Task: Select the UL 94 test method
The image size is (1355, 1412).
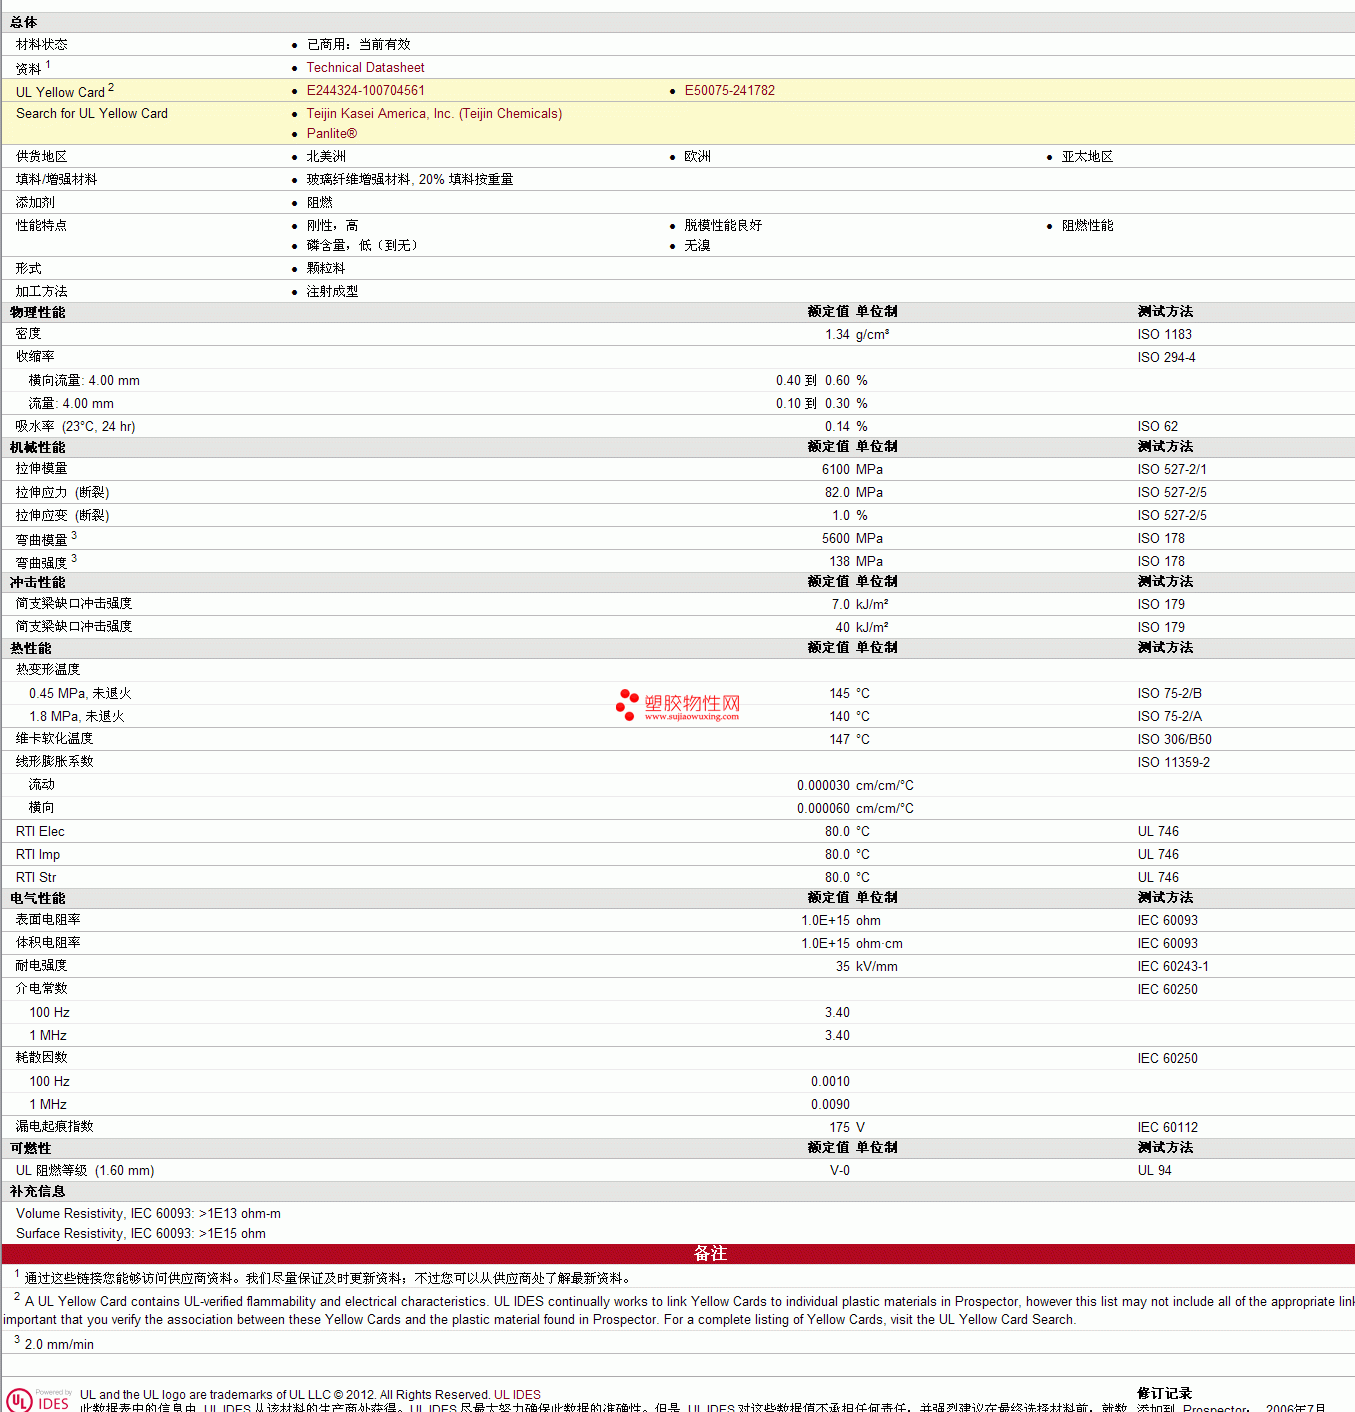Action: [x=1154, y=1170]
